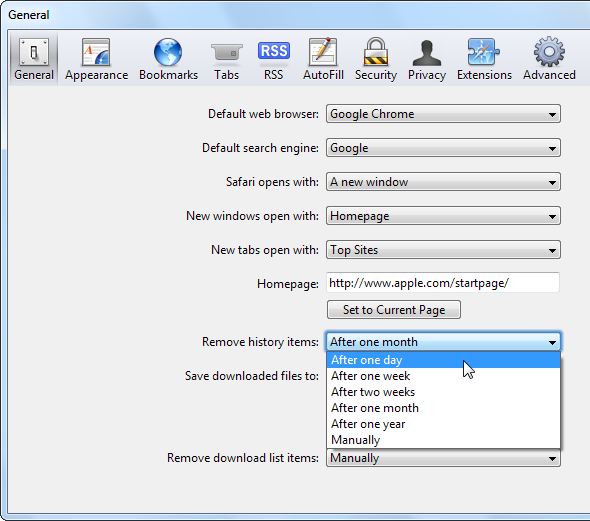Expand the Default web browser dropdown
The height and width of the screenshot is (521, 590).
(x=443, y=114)
